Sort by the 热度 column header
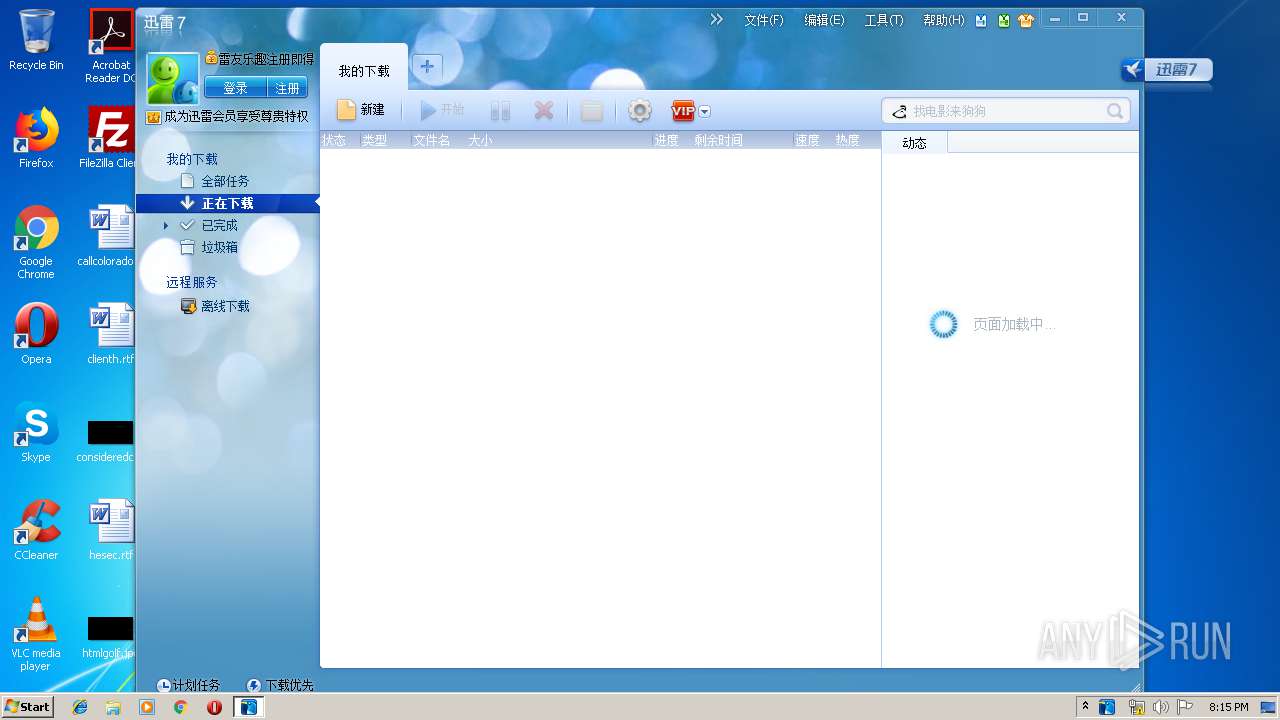1280x720 pixels. pos(847,140)
